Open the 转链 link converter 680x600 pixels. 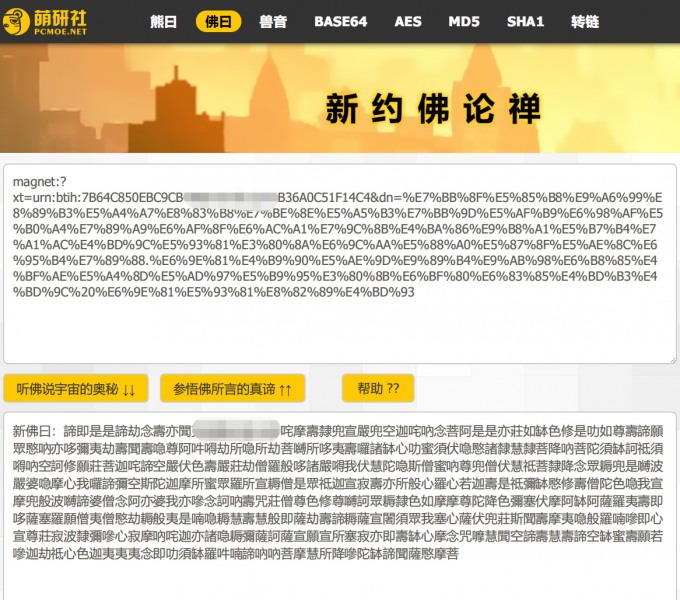(585, 21)
